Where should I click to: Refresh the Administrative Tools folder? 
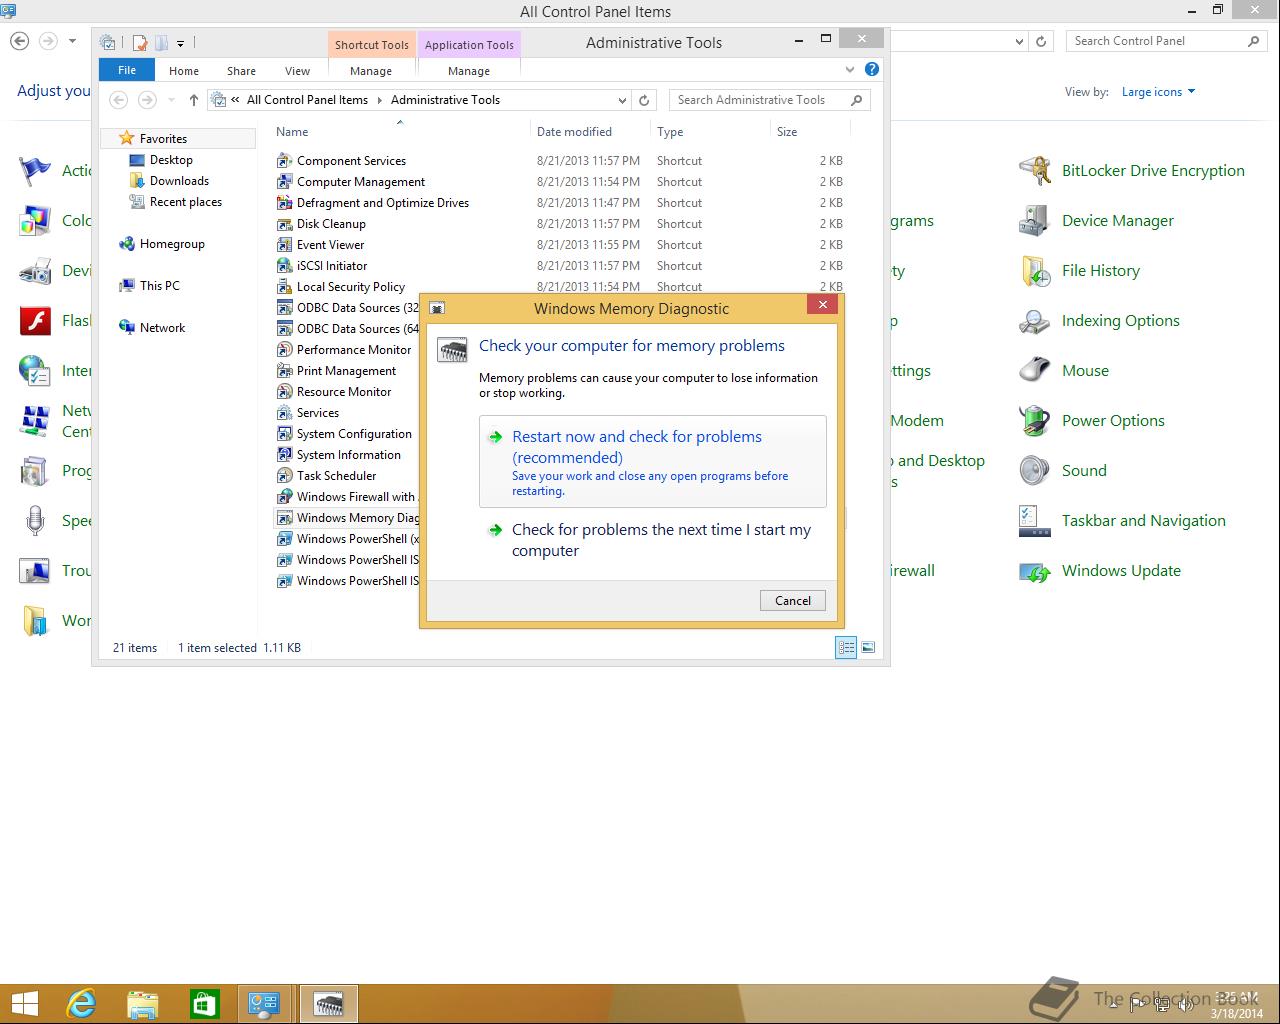tap(644, 100)
